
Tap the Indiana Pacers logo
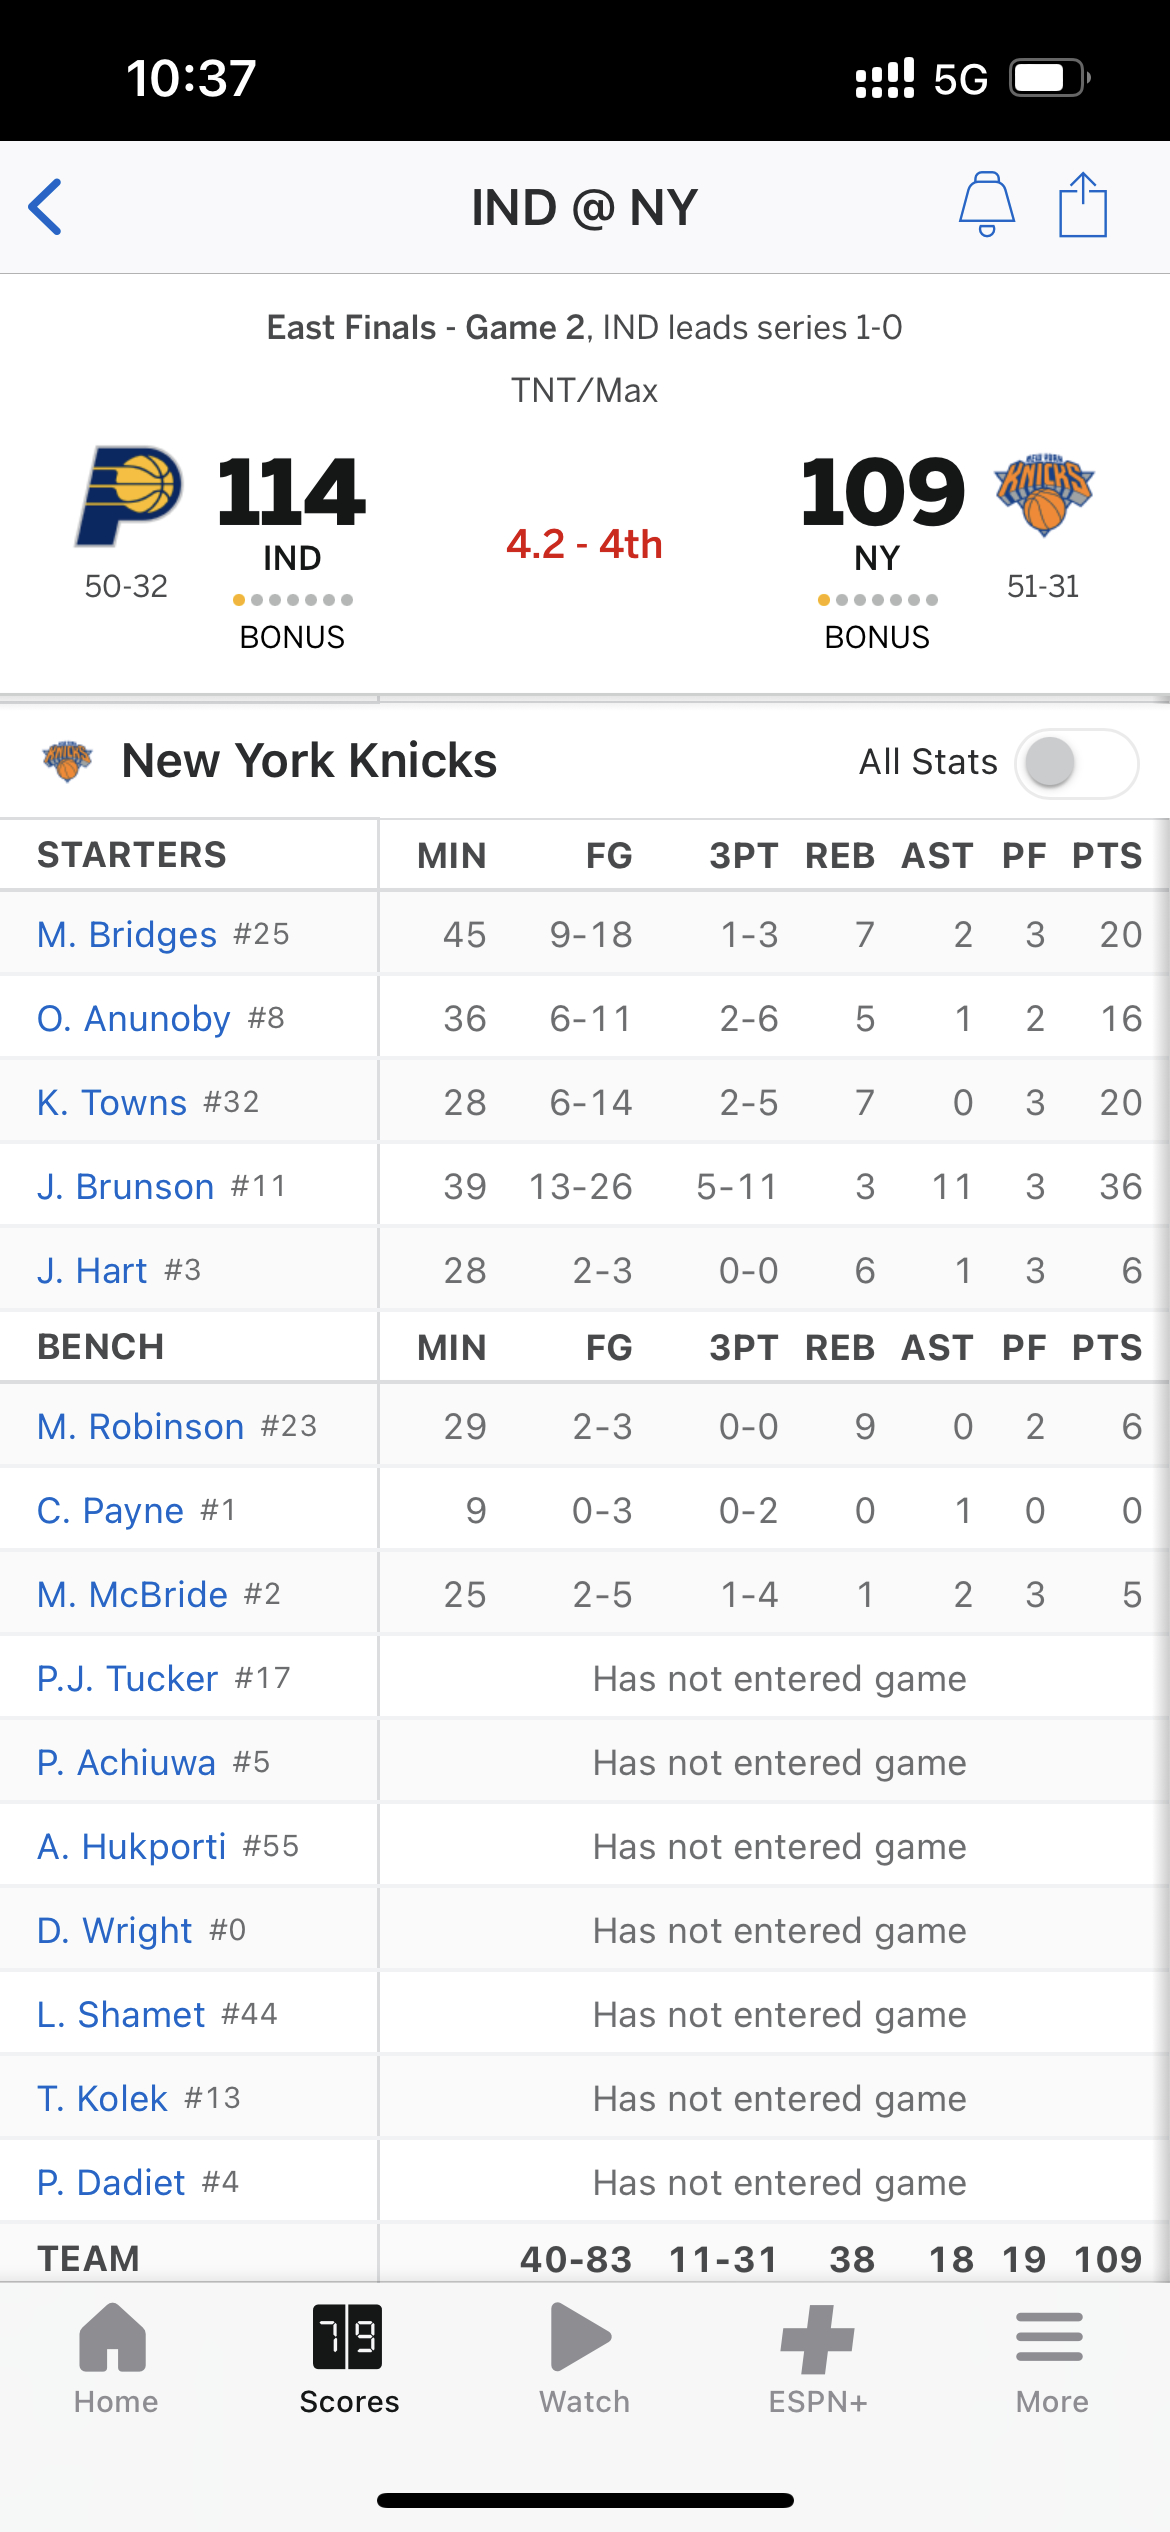pyautogui.click(x=129, y=496)
